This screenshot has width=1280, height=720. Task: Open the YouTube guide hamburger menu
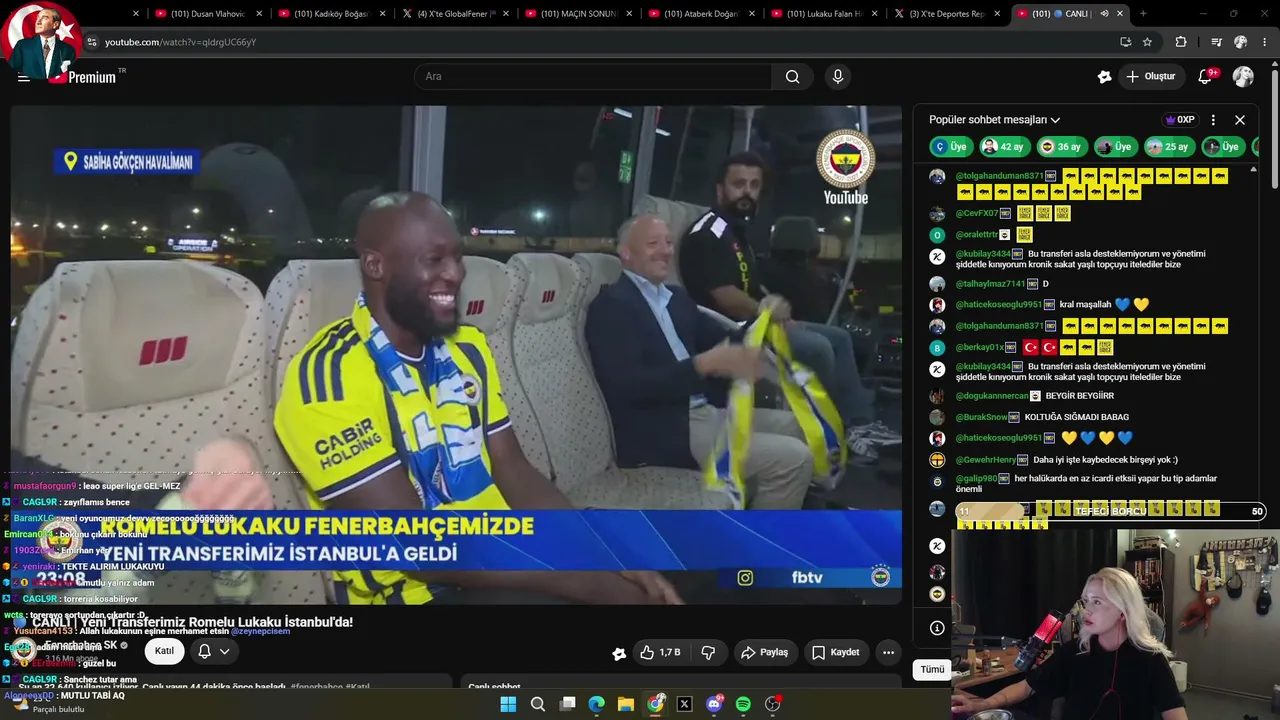[x=23, y=77]
